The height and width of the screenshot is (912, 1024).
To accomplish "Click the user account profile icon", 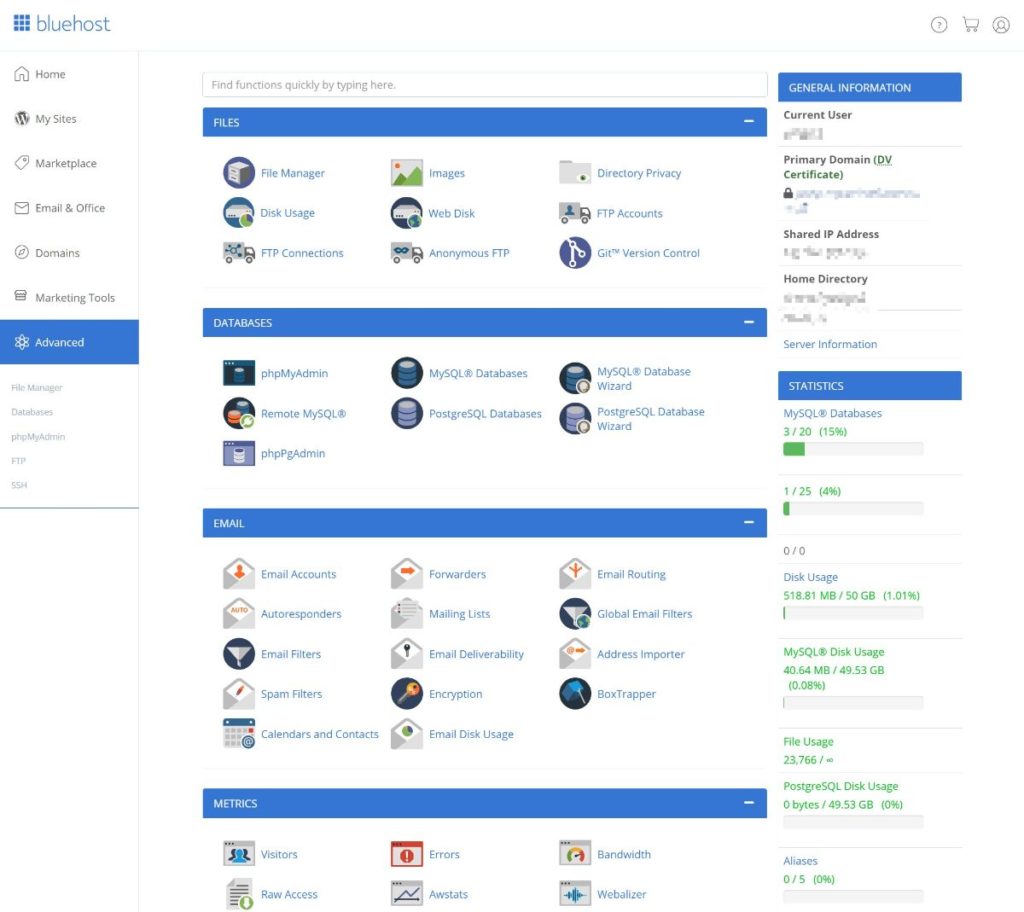I will pyautogui.click(x=1001, y=25).
